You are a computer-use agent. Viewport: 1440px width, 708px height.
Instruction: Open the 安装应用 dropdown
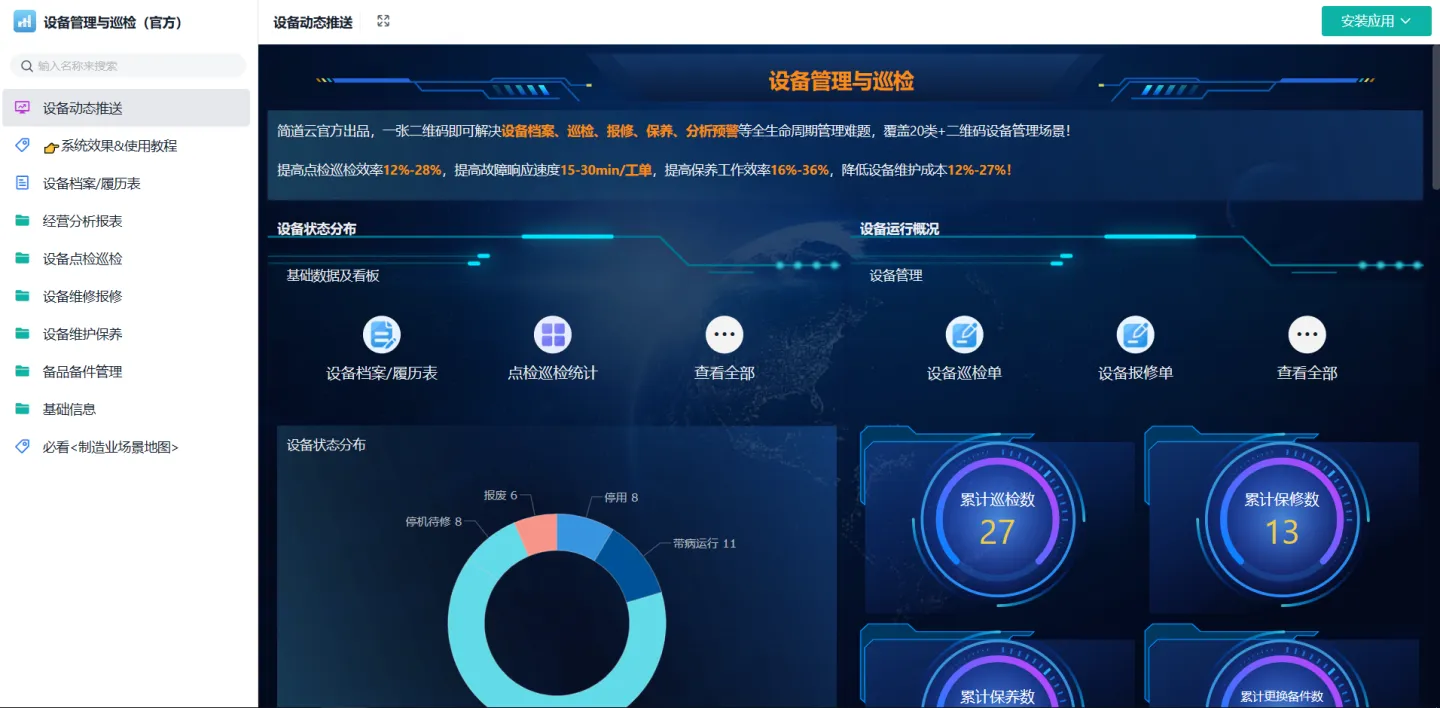coord(1376,20)
